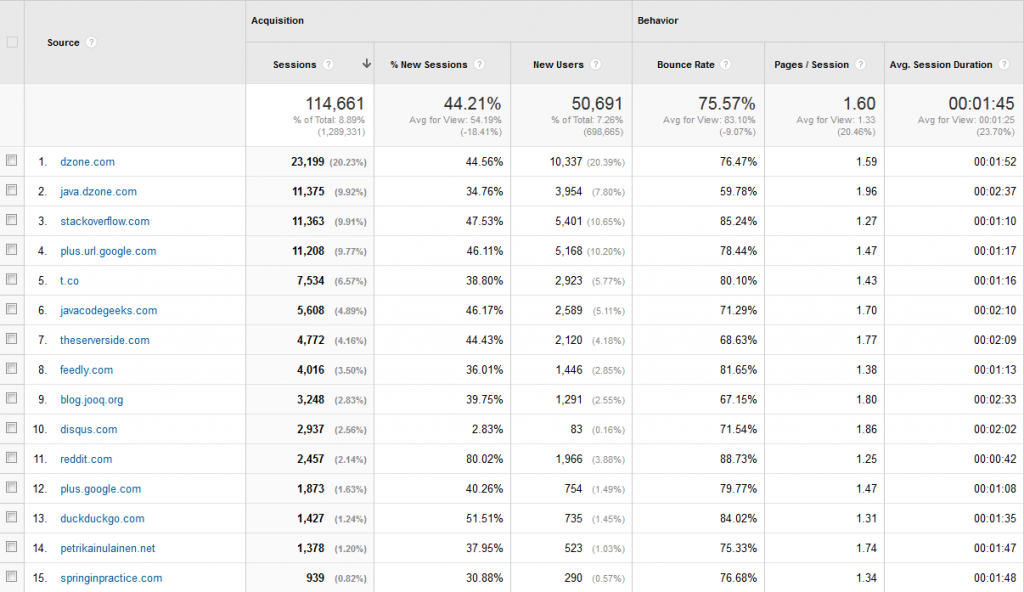Open the plus.url.google.com source link
The width and height of the screenshot is (1024, 592).
(x=108, y=251)
